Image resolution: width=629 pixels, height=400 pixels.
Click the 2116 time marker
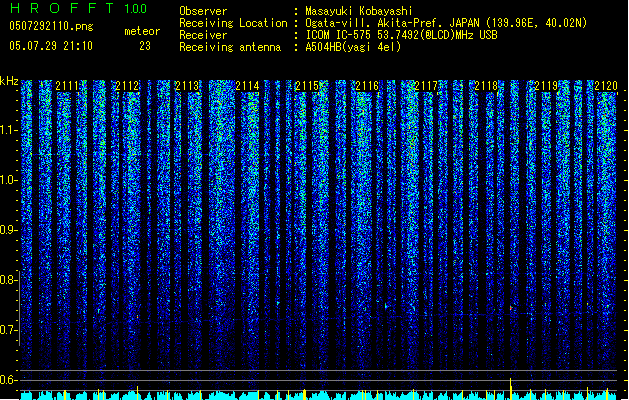pyautogui.click(x=367, y=86)
